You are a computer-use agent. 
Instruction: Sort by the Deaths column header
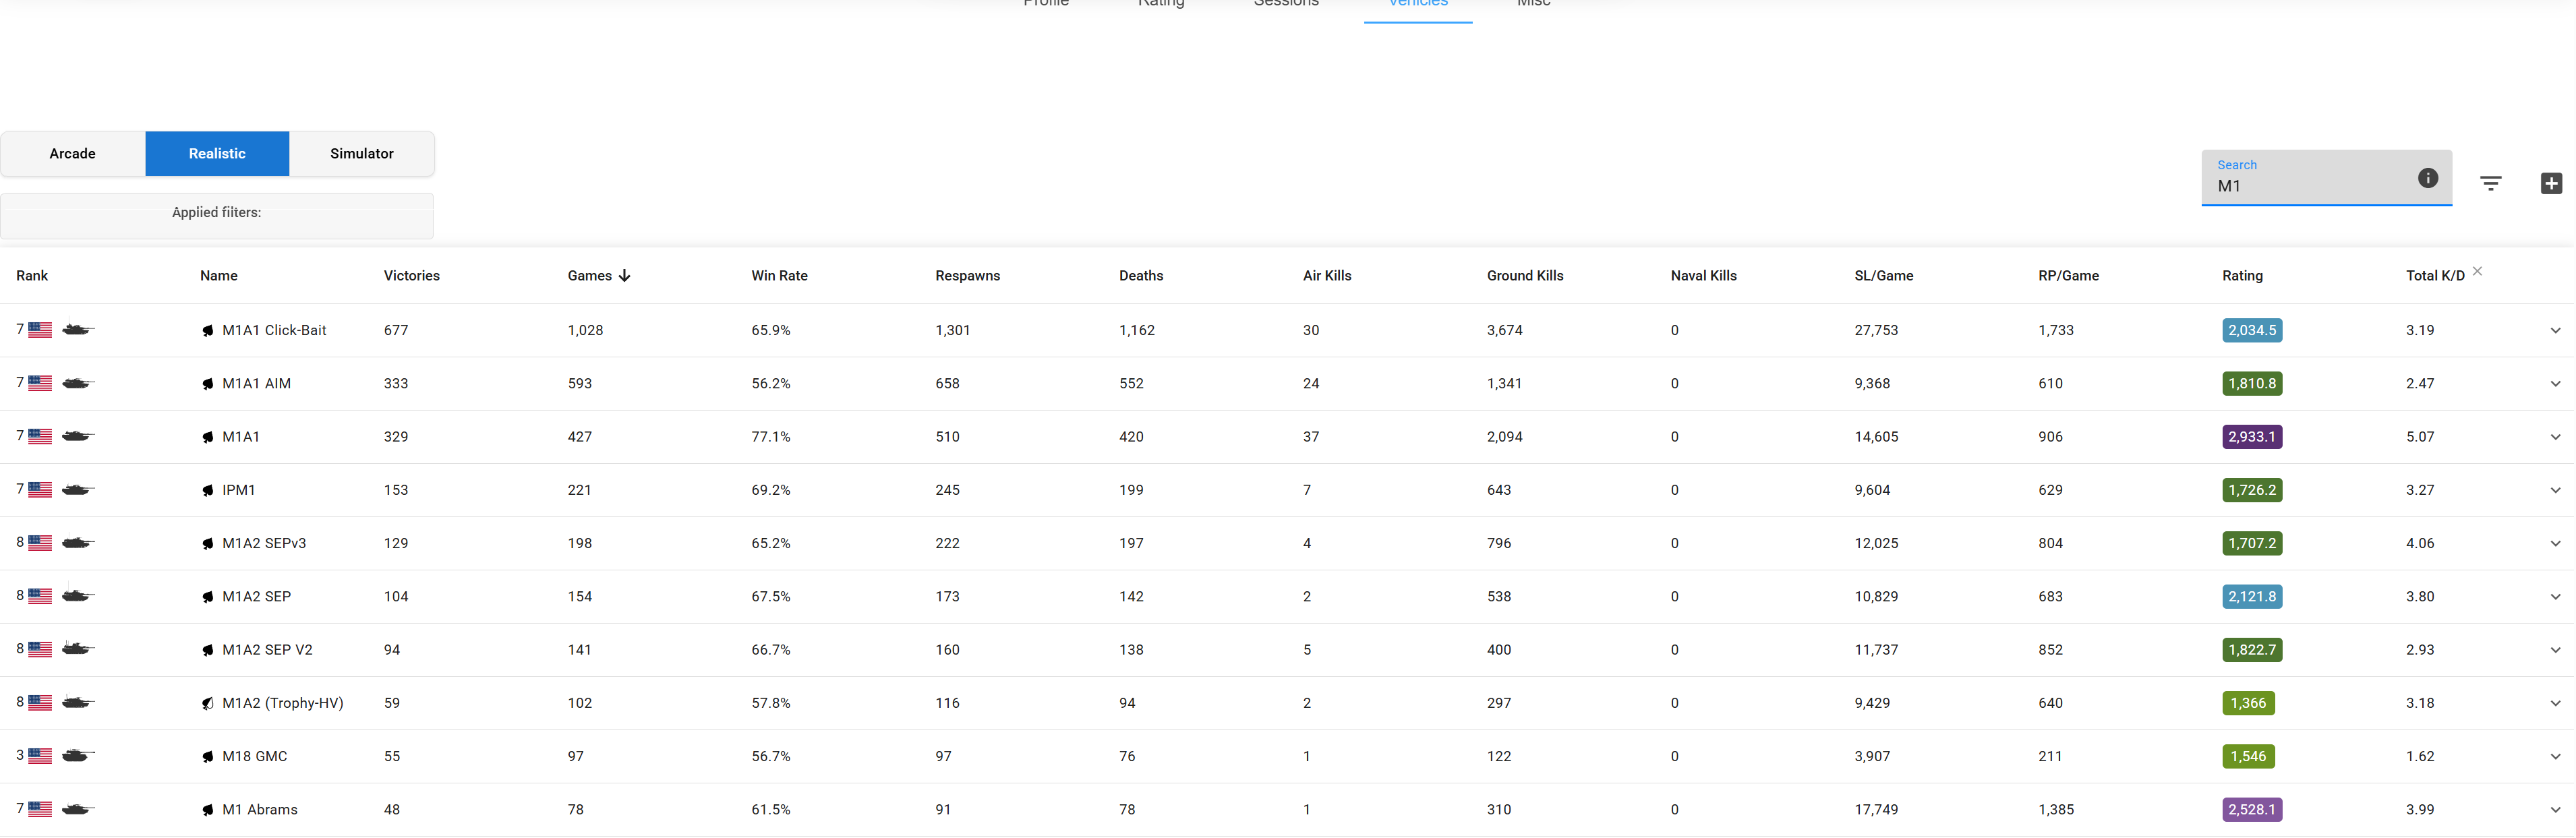[x=1141, y=276]
